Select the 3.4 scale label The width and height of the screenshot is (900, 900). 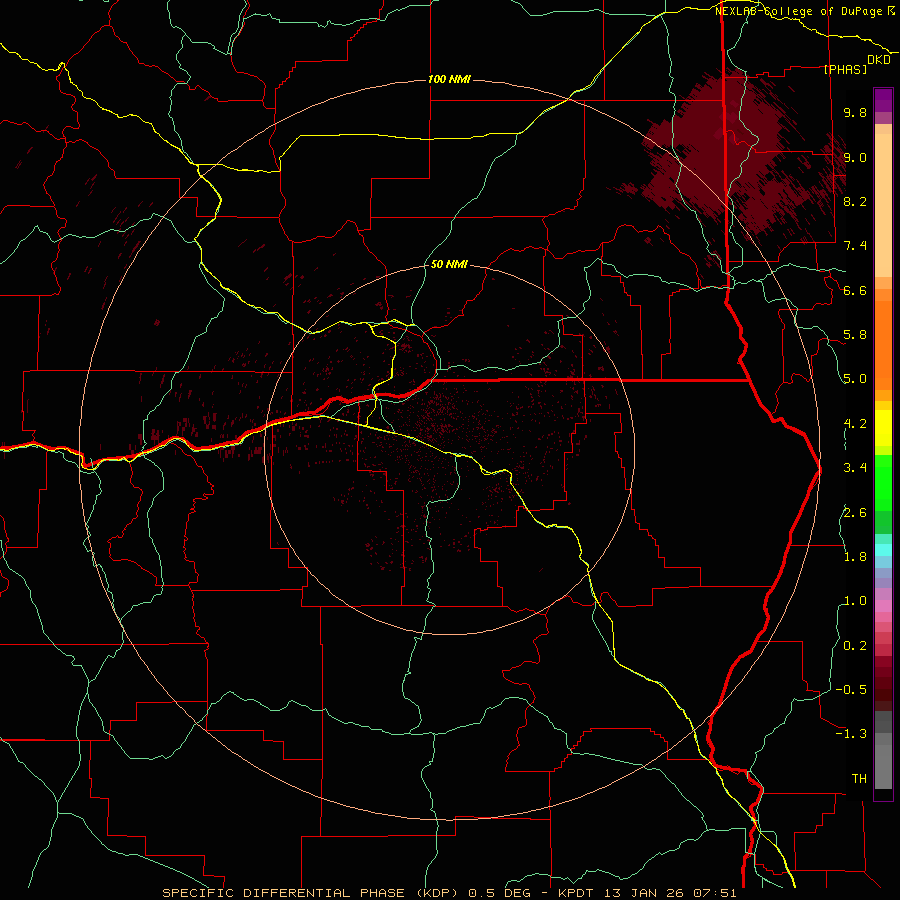coord(855,468)
